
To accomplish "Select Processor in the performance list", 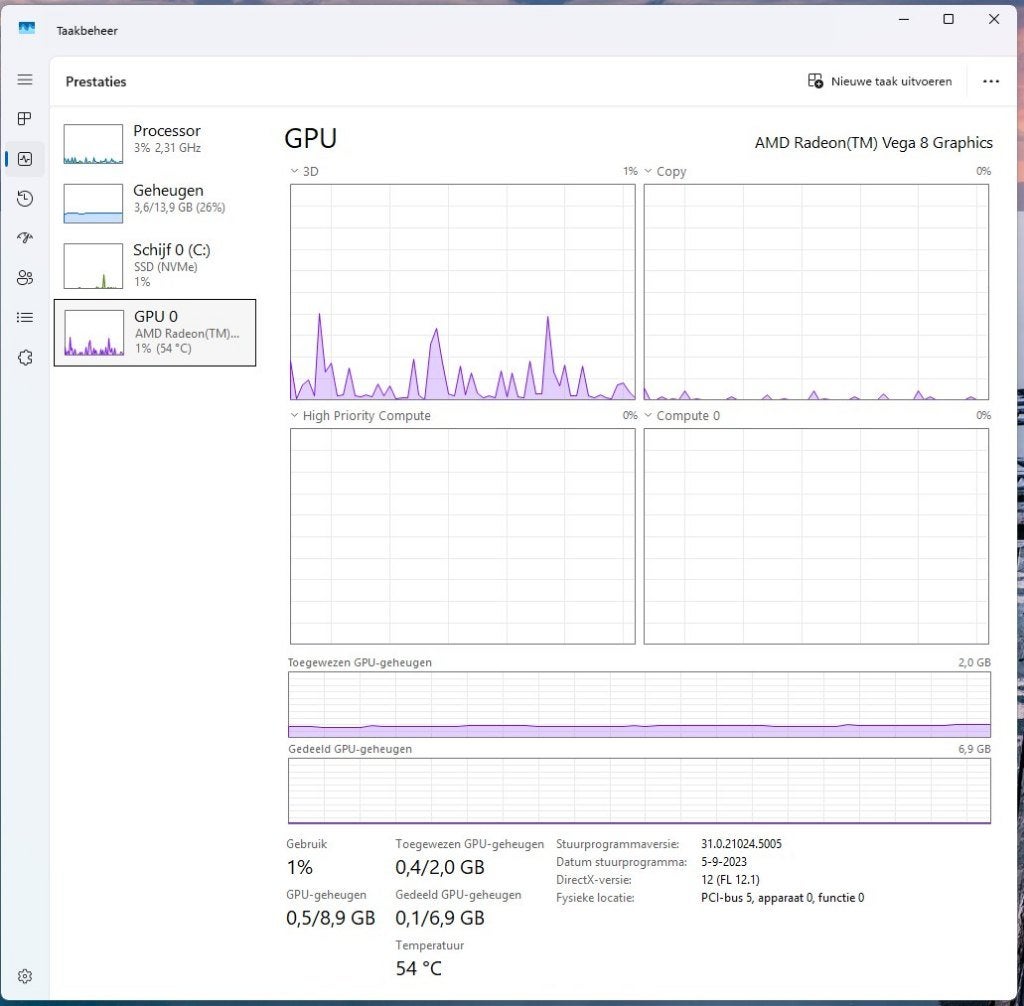I will tap(155, 144).
